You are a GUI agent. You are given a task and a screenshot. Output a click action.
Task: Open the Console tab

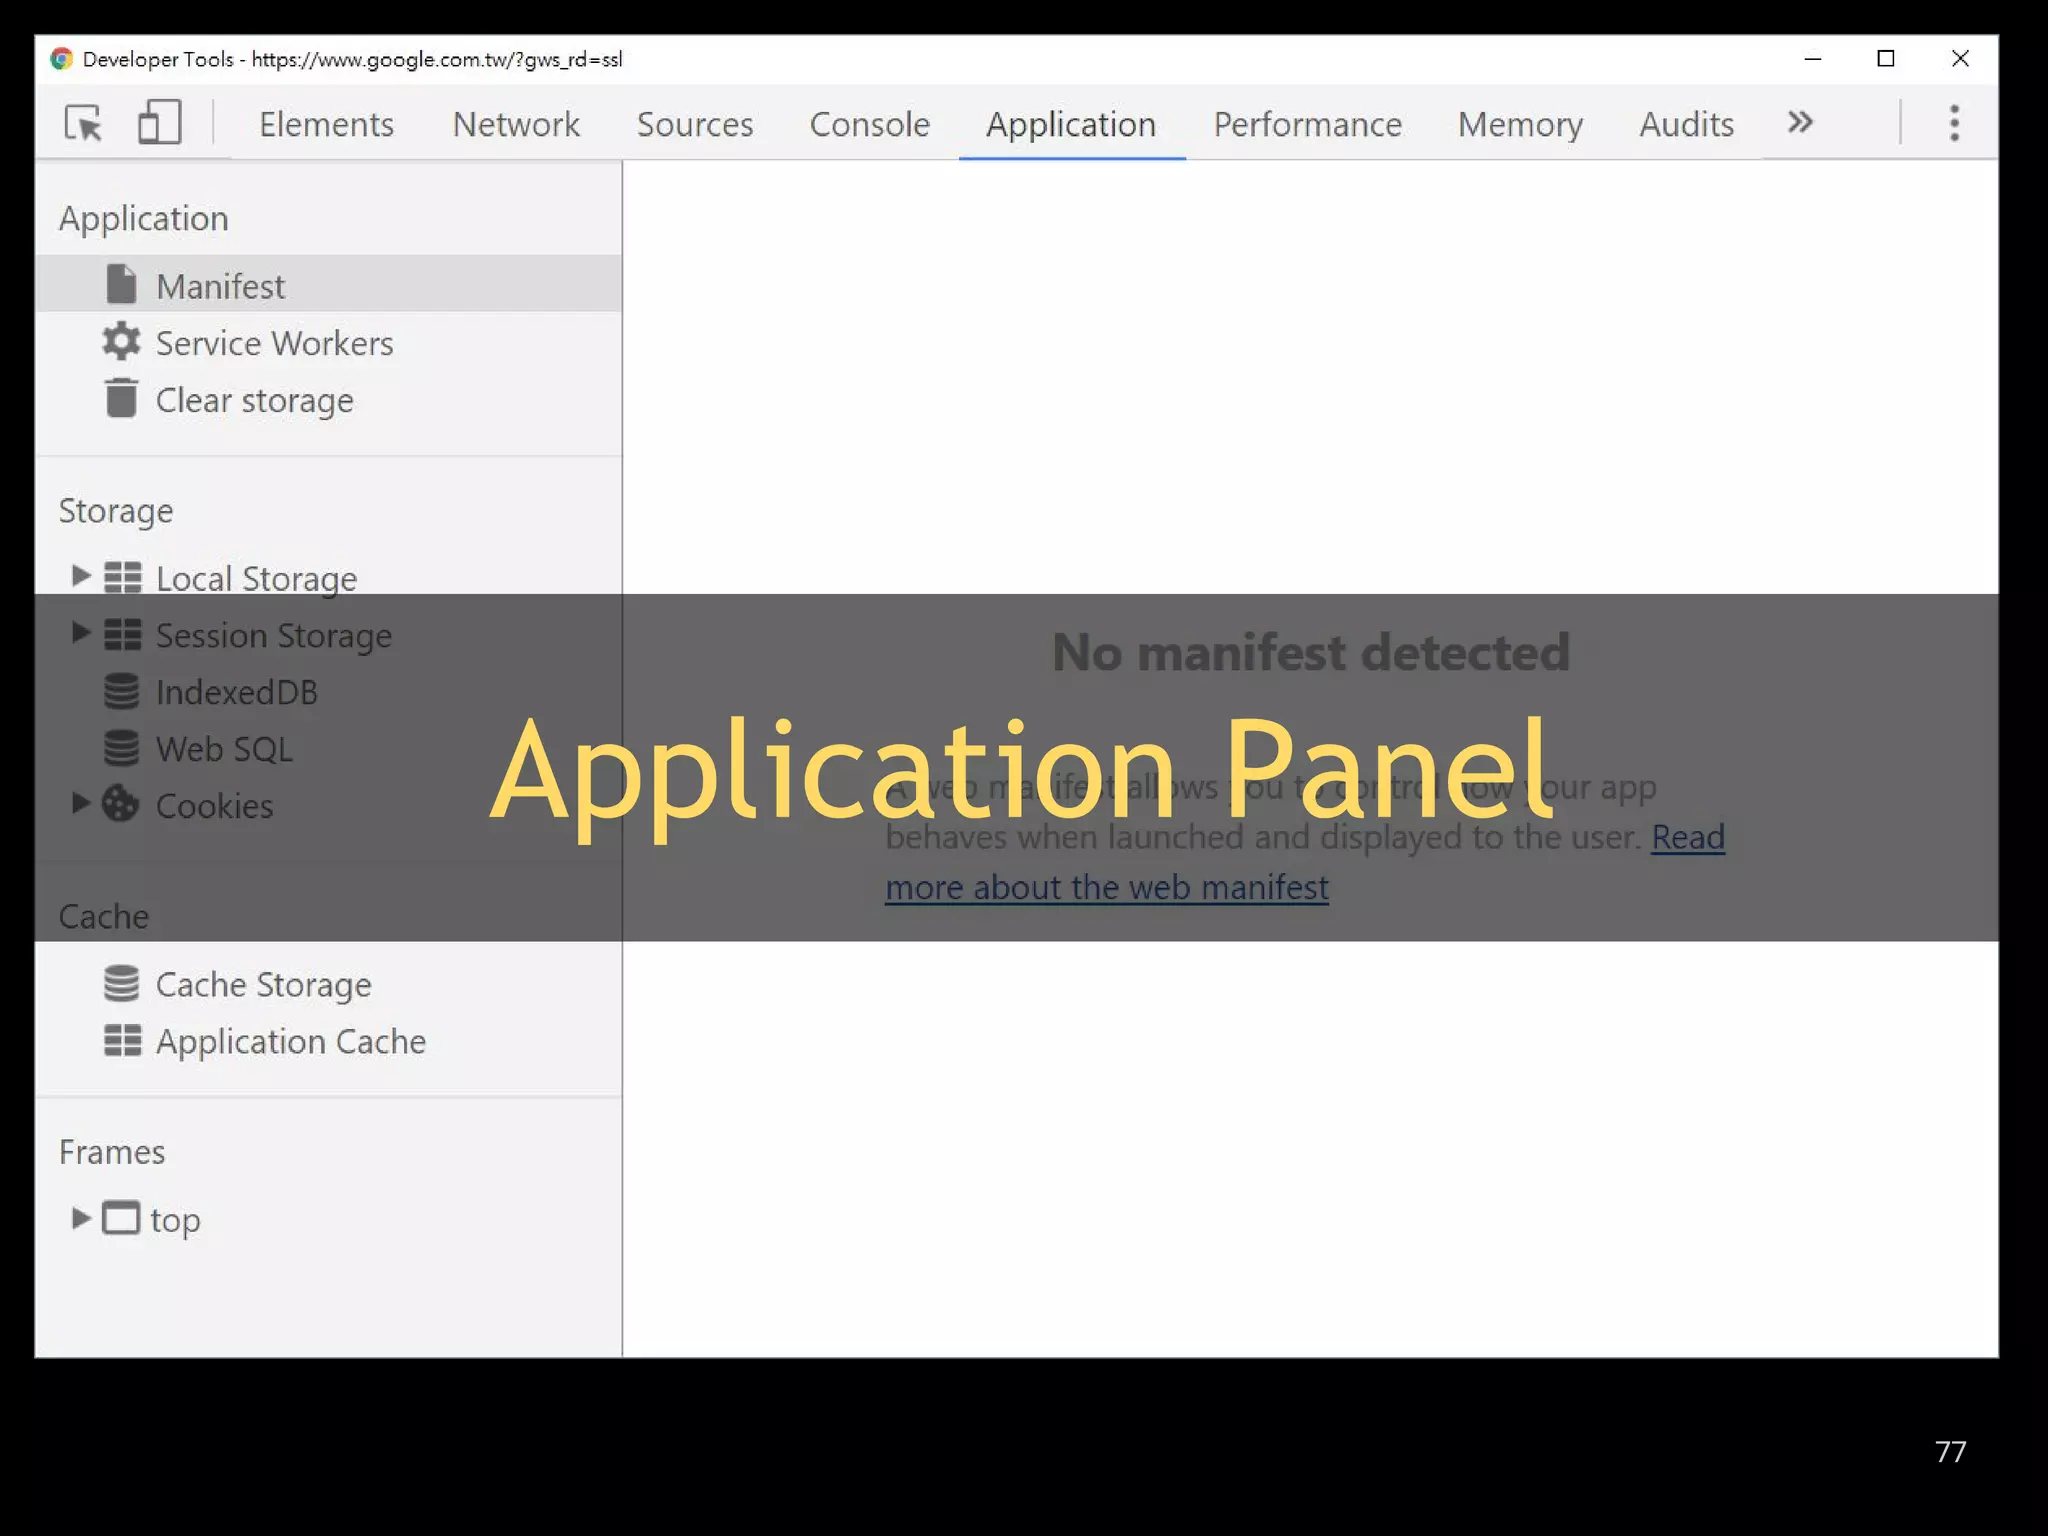tap(868, 124)
